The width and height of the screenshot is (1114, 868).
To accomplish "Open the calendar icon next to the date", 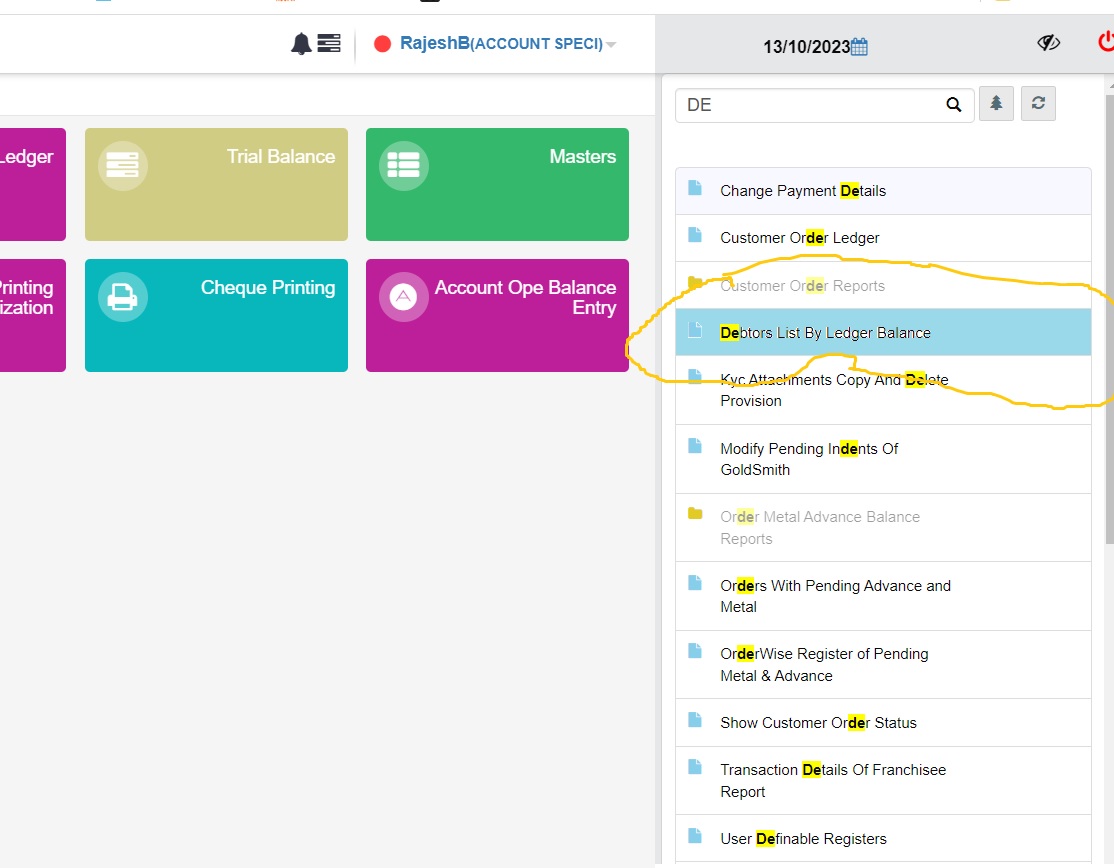I will [x=859, y=47].
